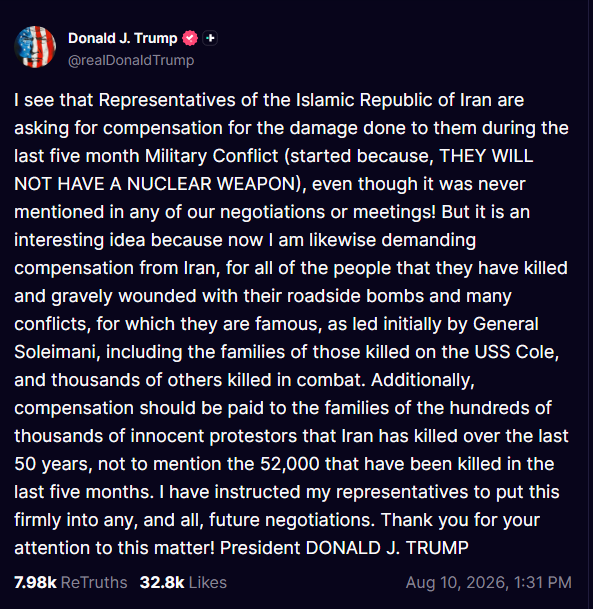Viewport: 593px width, 609px height.
Task: Open the Aug 10, 2026 timestamp link
Action: 489,582
